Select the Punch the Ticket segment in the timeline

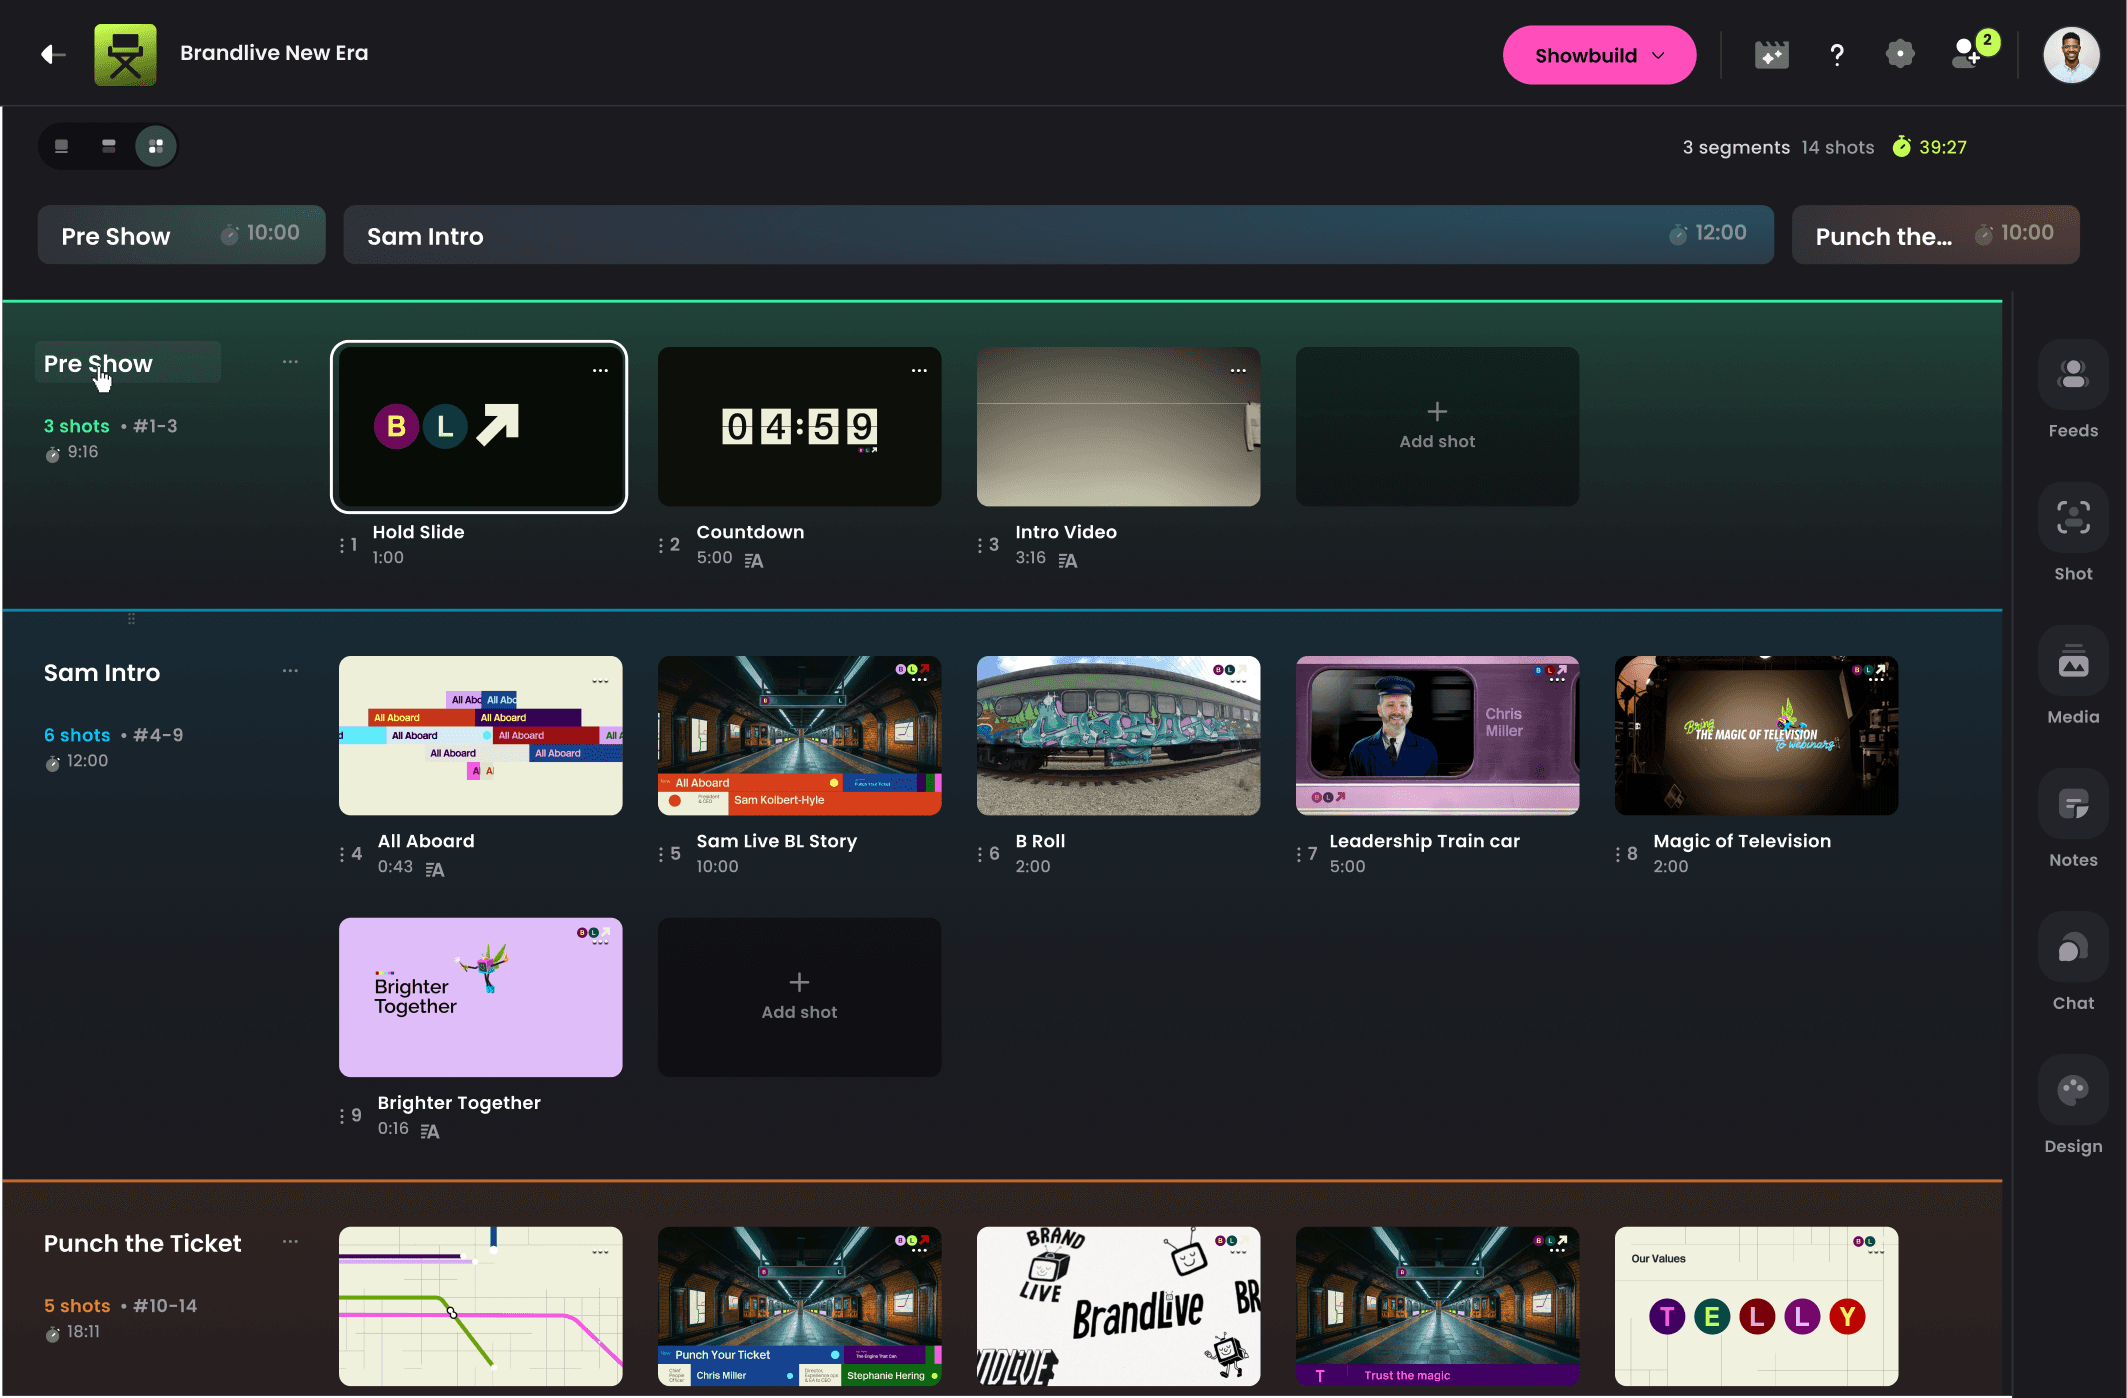(x=1935, y=235)
